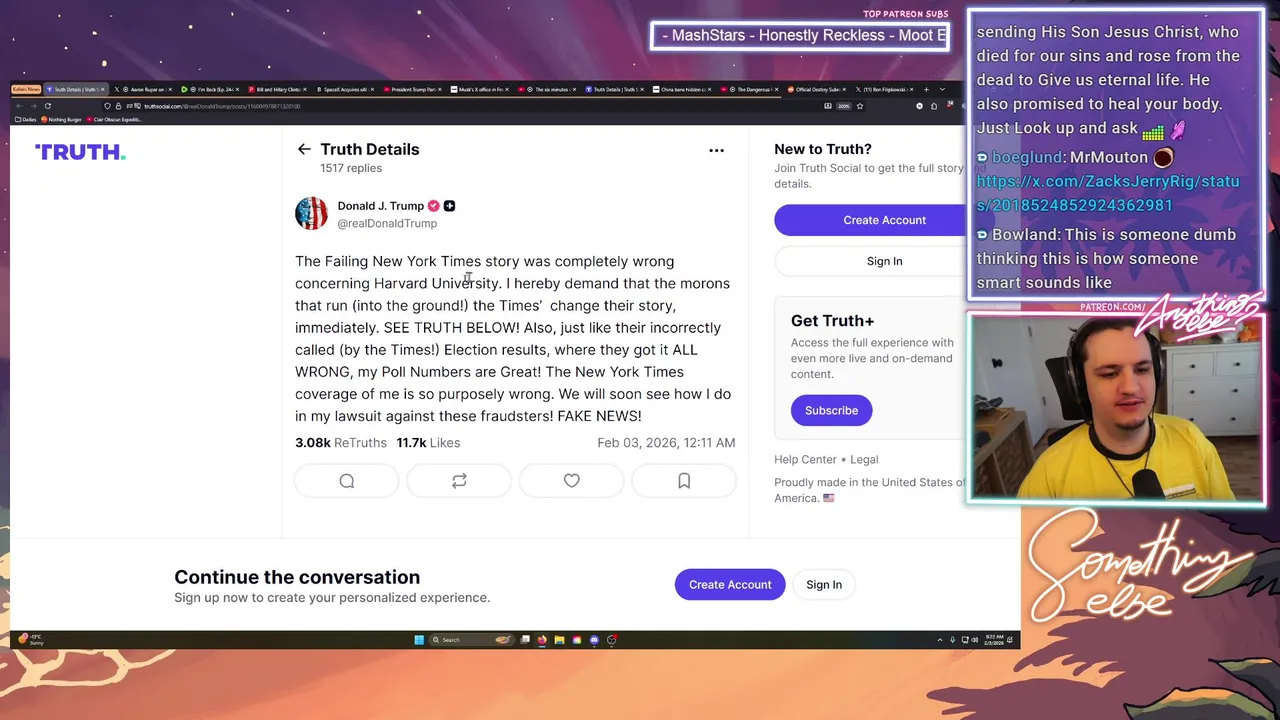This screenshot has height=720, width=1280.
Task: Bookmark page with the star icon in address bar
Action: pos(860,106)
